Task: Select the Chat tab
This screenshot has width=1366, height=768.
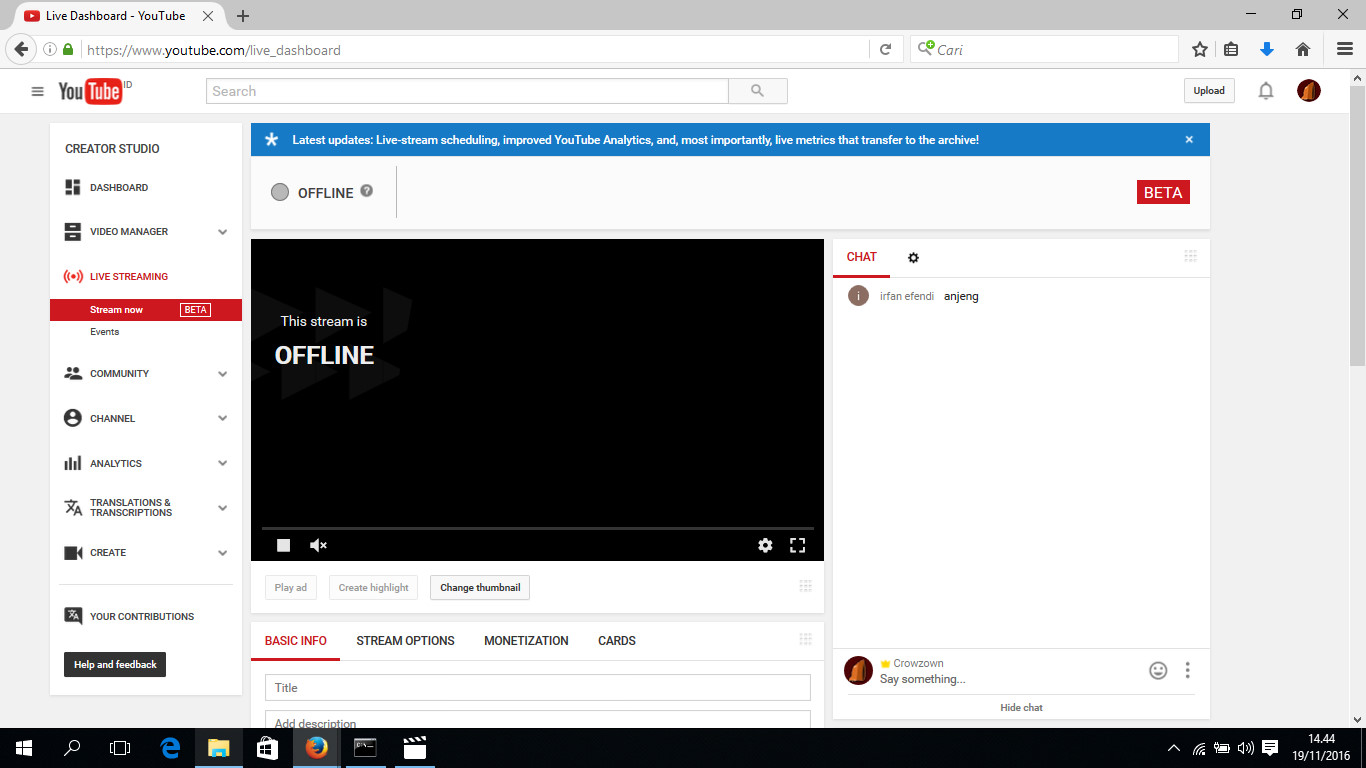Action: pyautogui.click(x=862, y=257)
